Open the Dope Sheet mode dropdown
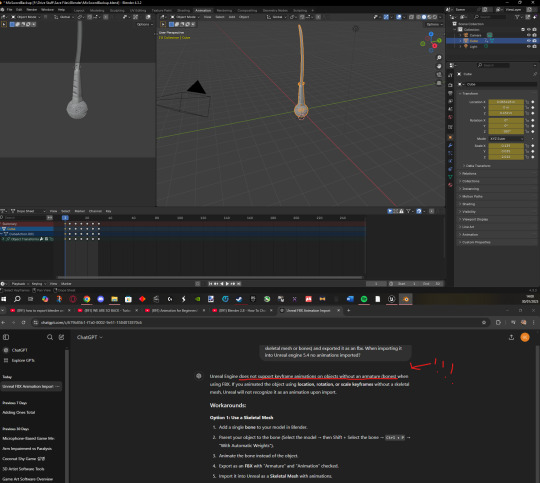540x483 pixels. [28, 211]
